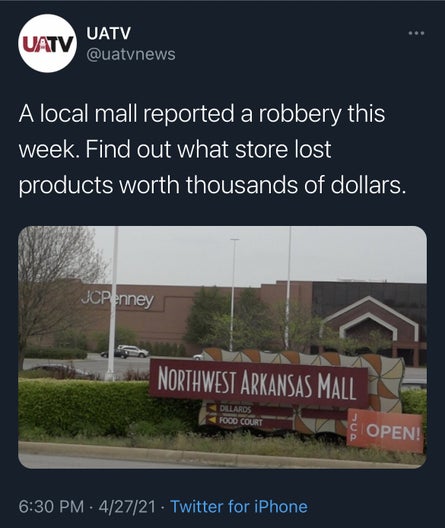Click the Food Court arrow on the sign

click(235, 421)
